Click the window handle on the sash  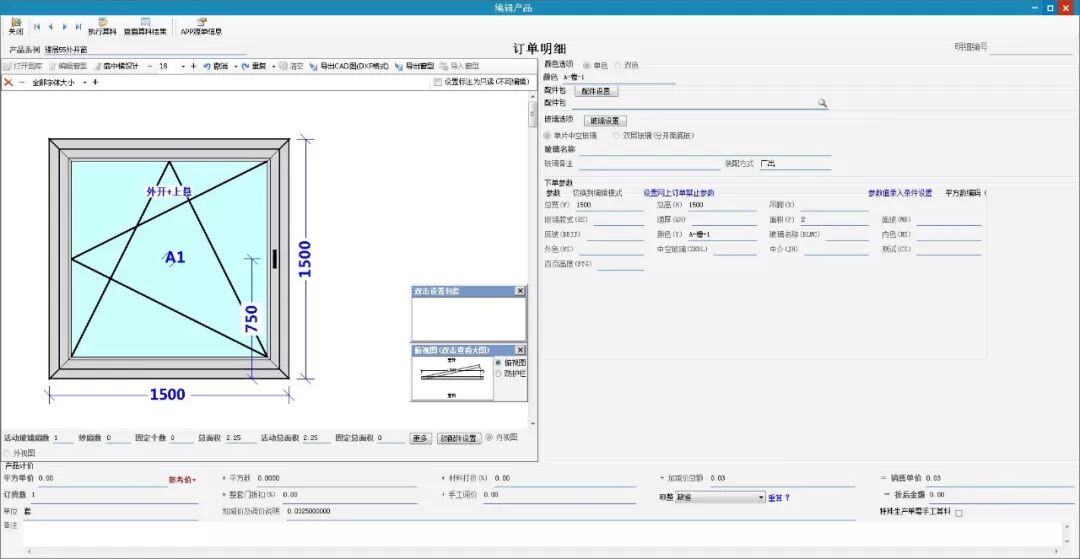[x=275, y=259]
